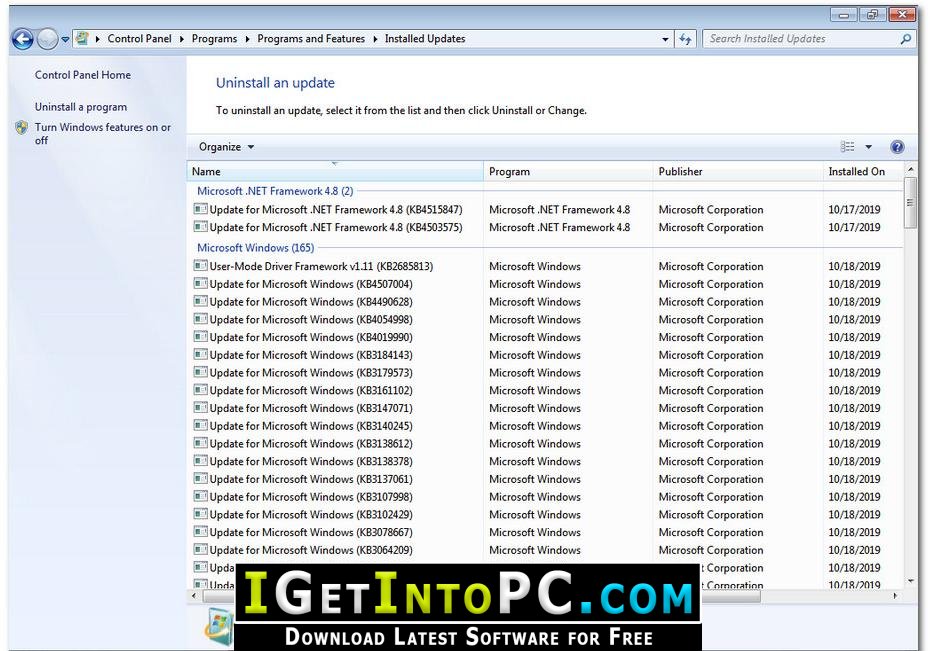Click the icon of update KB3140245

(201, 425)
